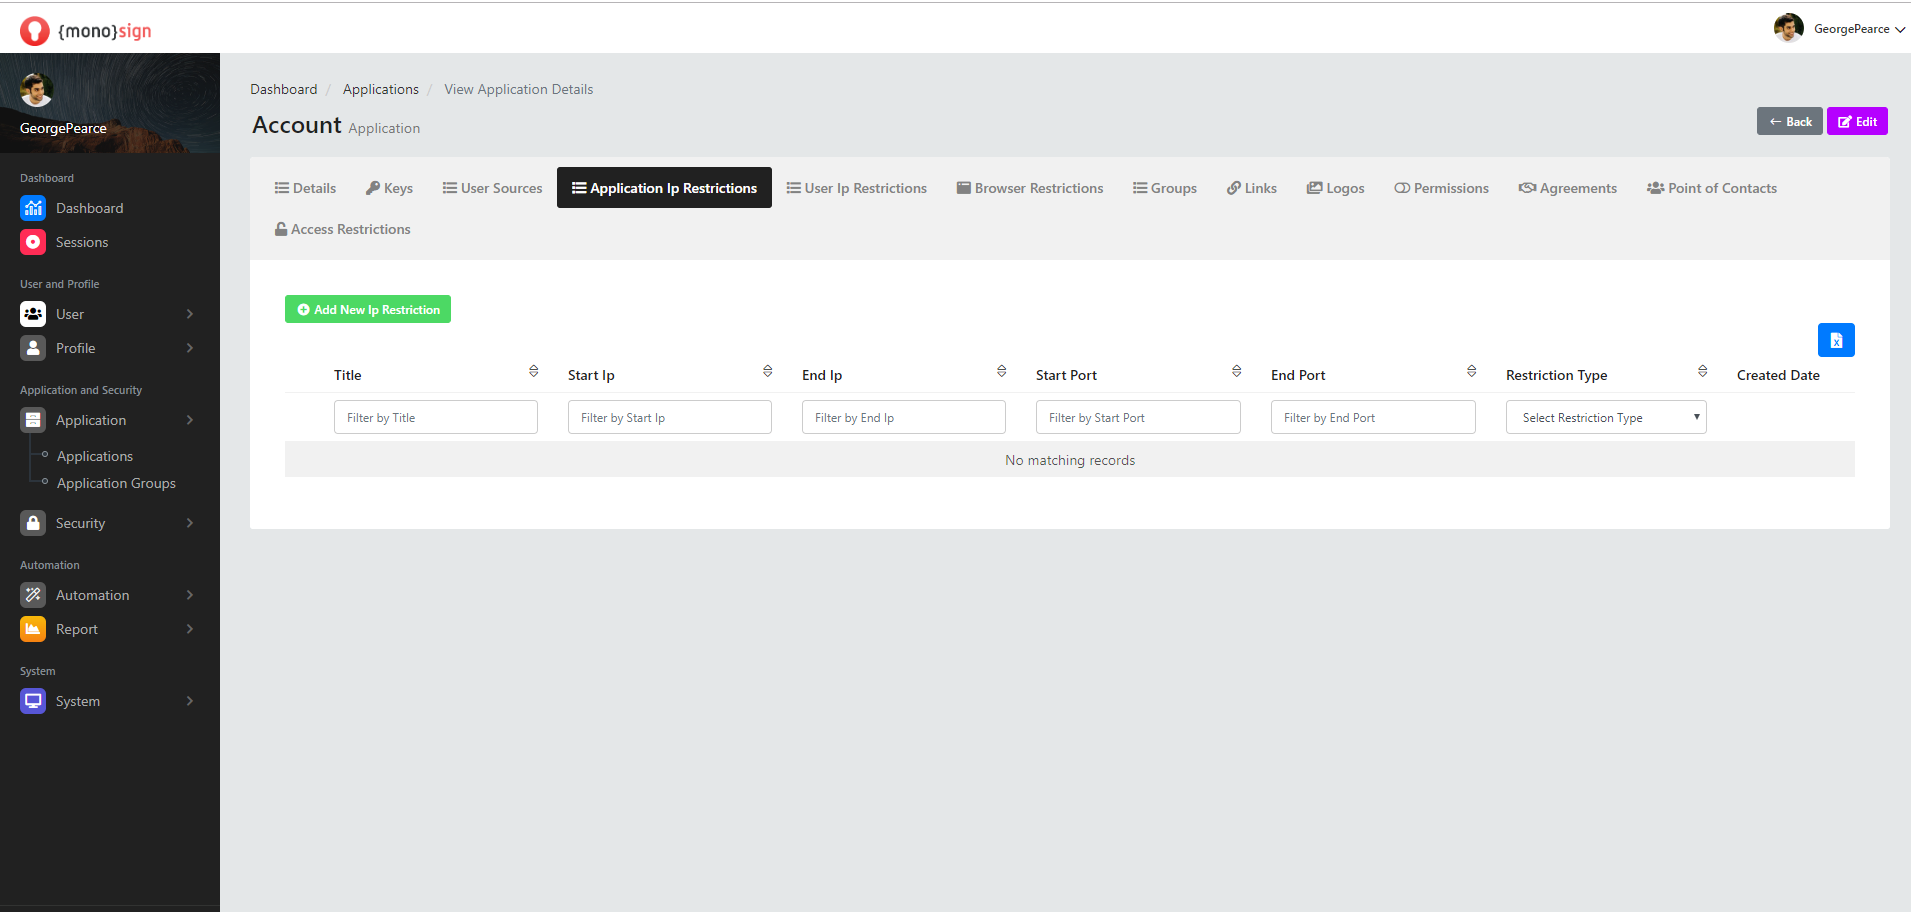
Task: Open the Point of Contacts tab
Action: click(1712, 188)
